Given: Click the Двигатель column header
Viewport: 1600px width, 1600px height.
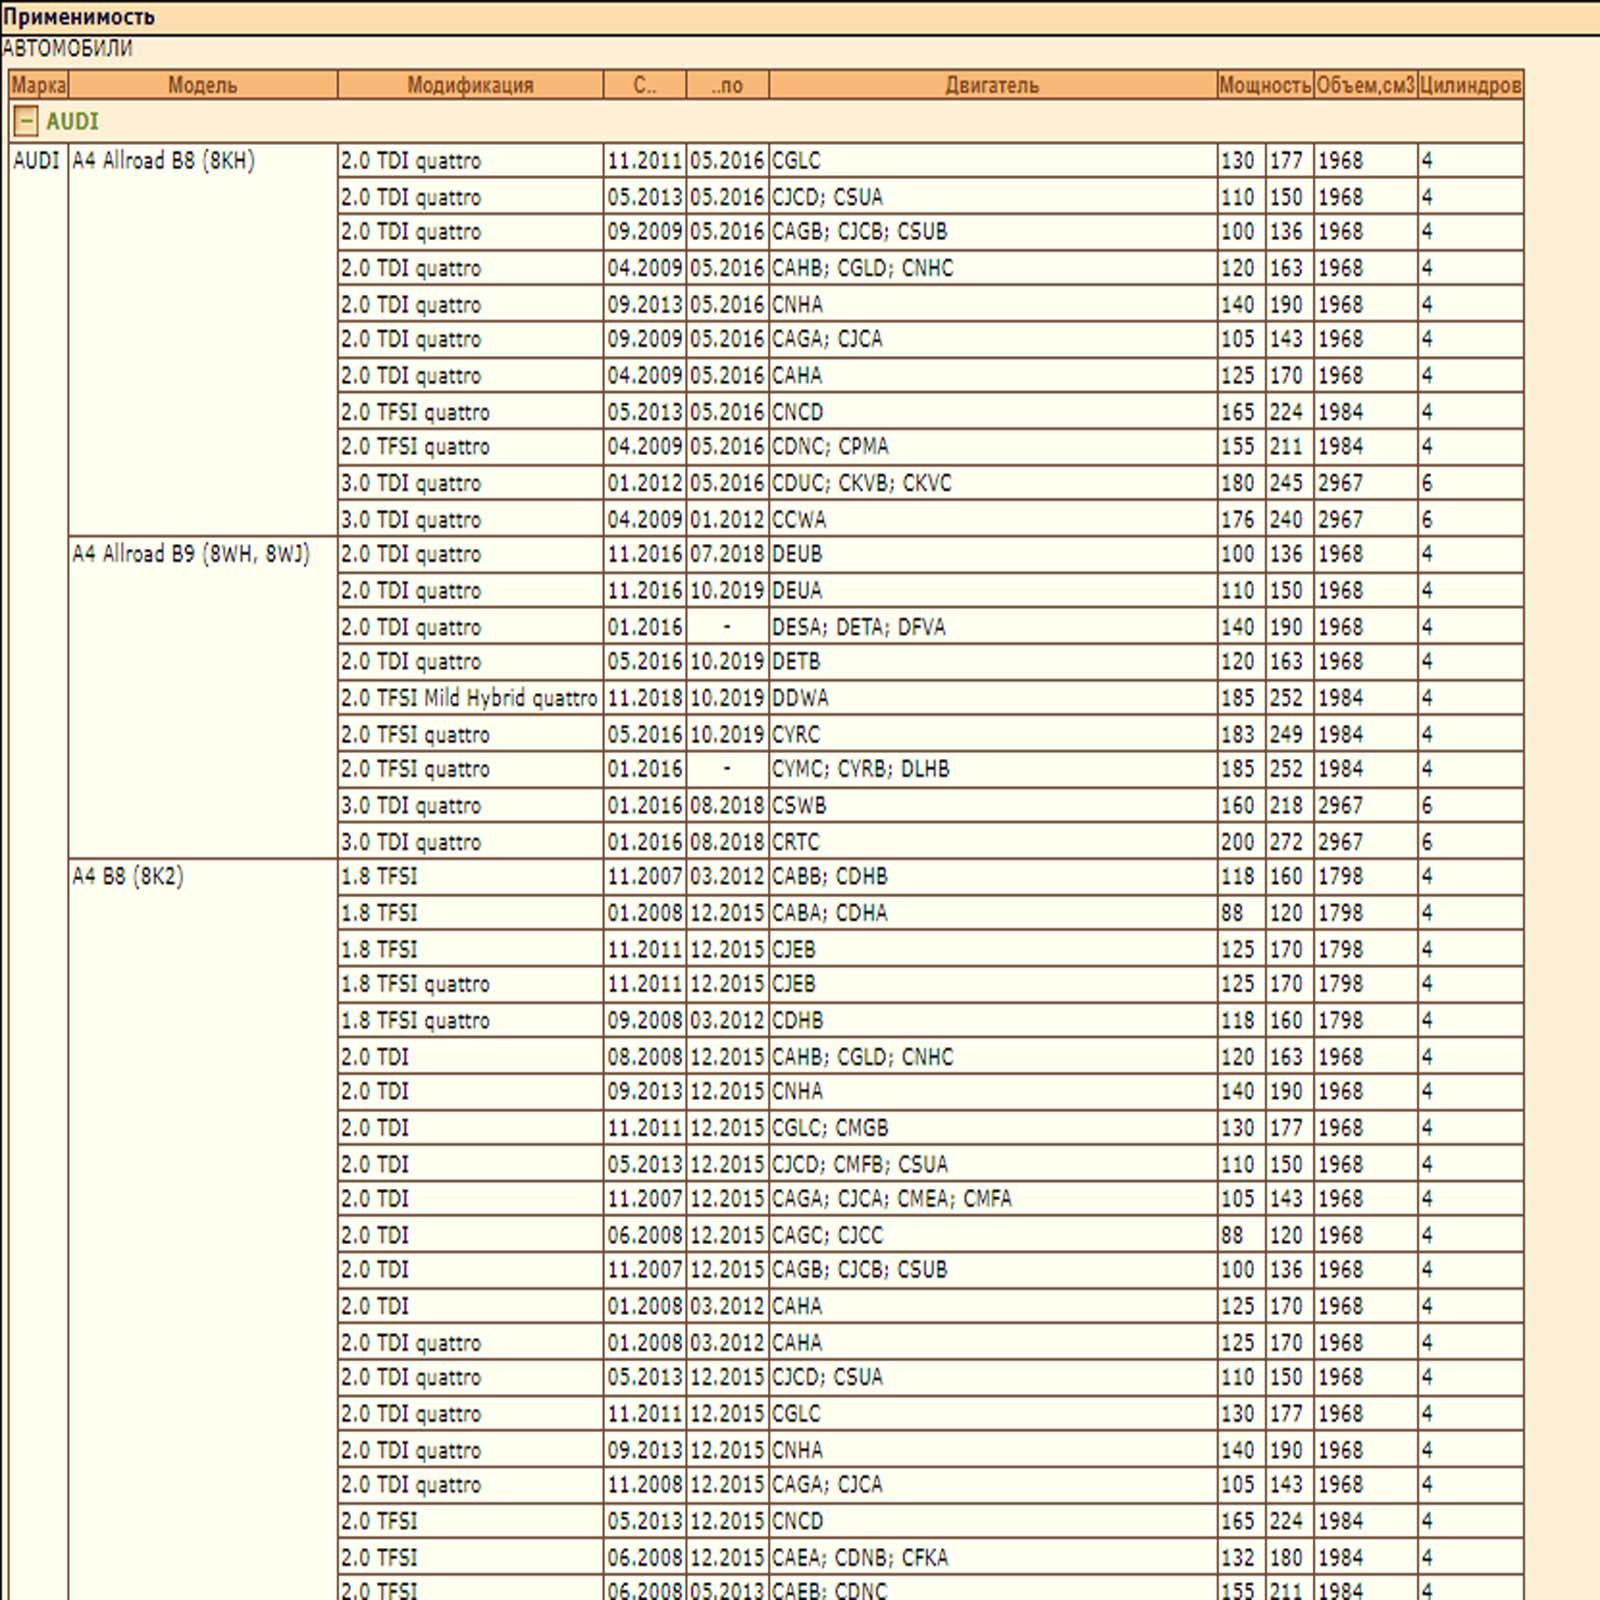Looking at the screenshot, I should coord(992,85).
